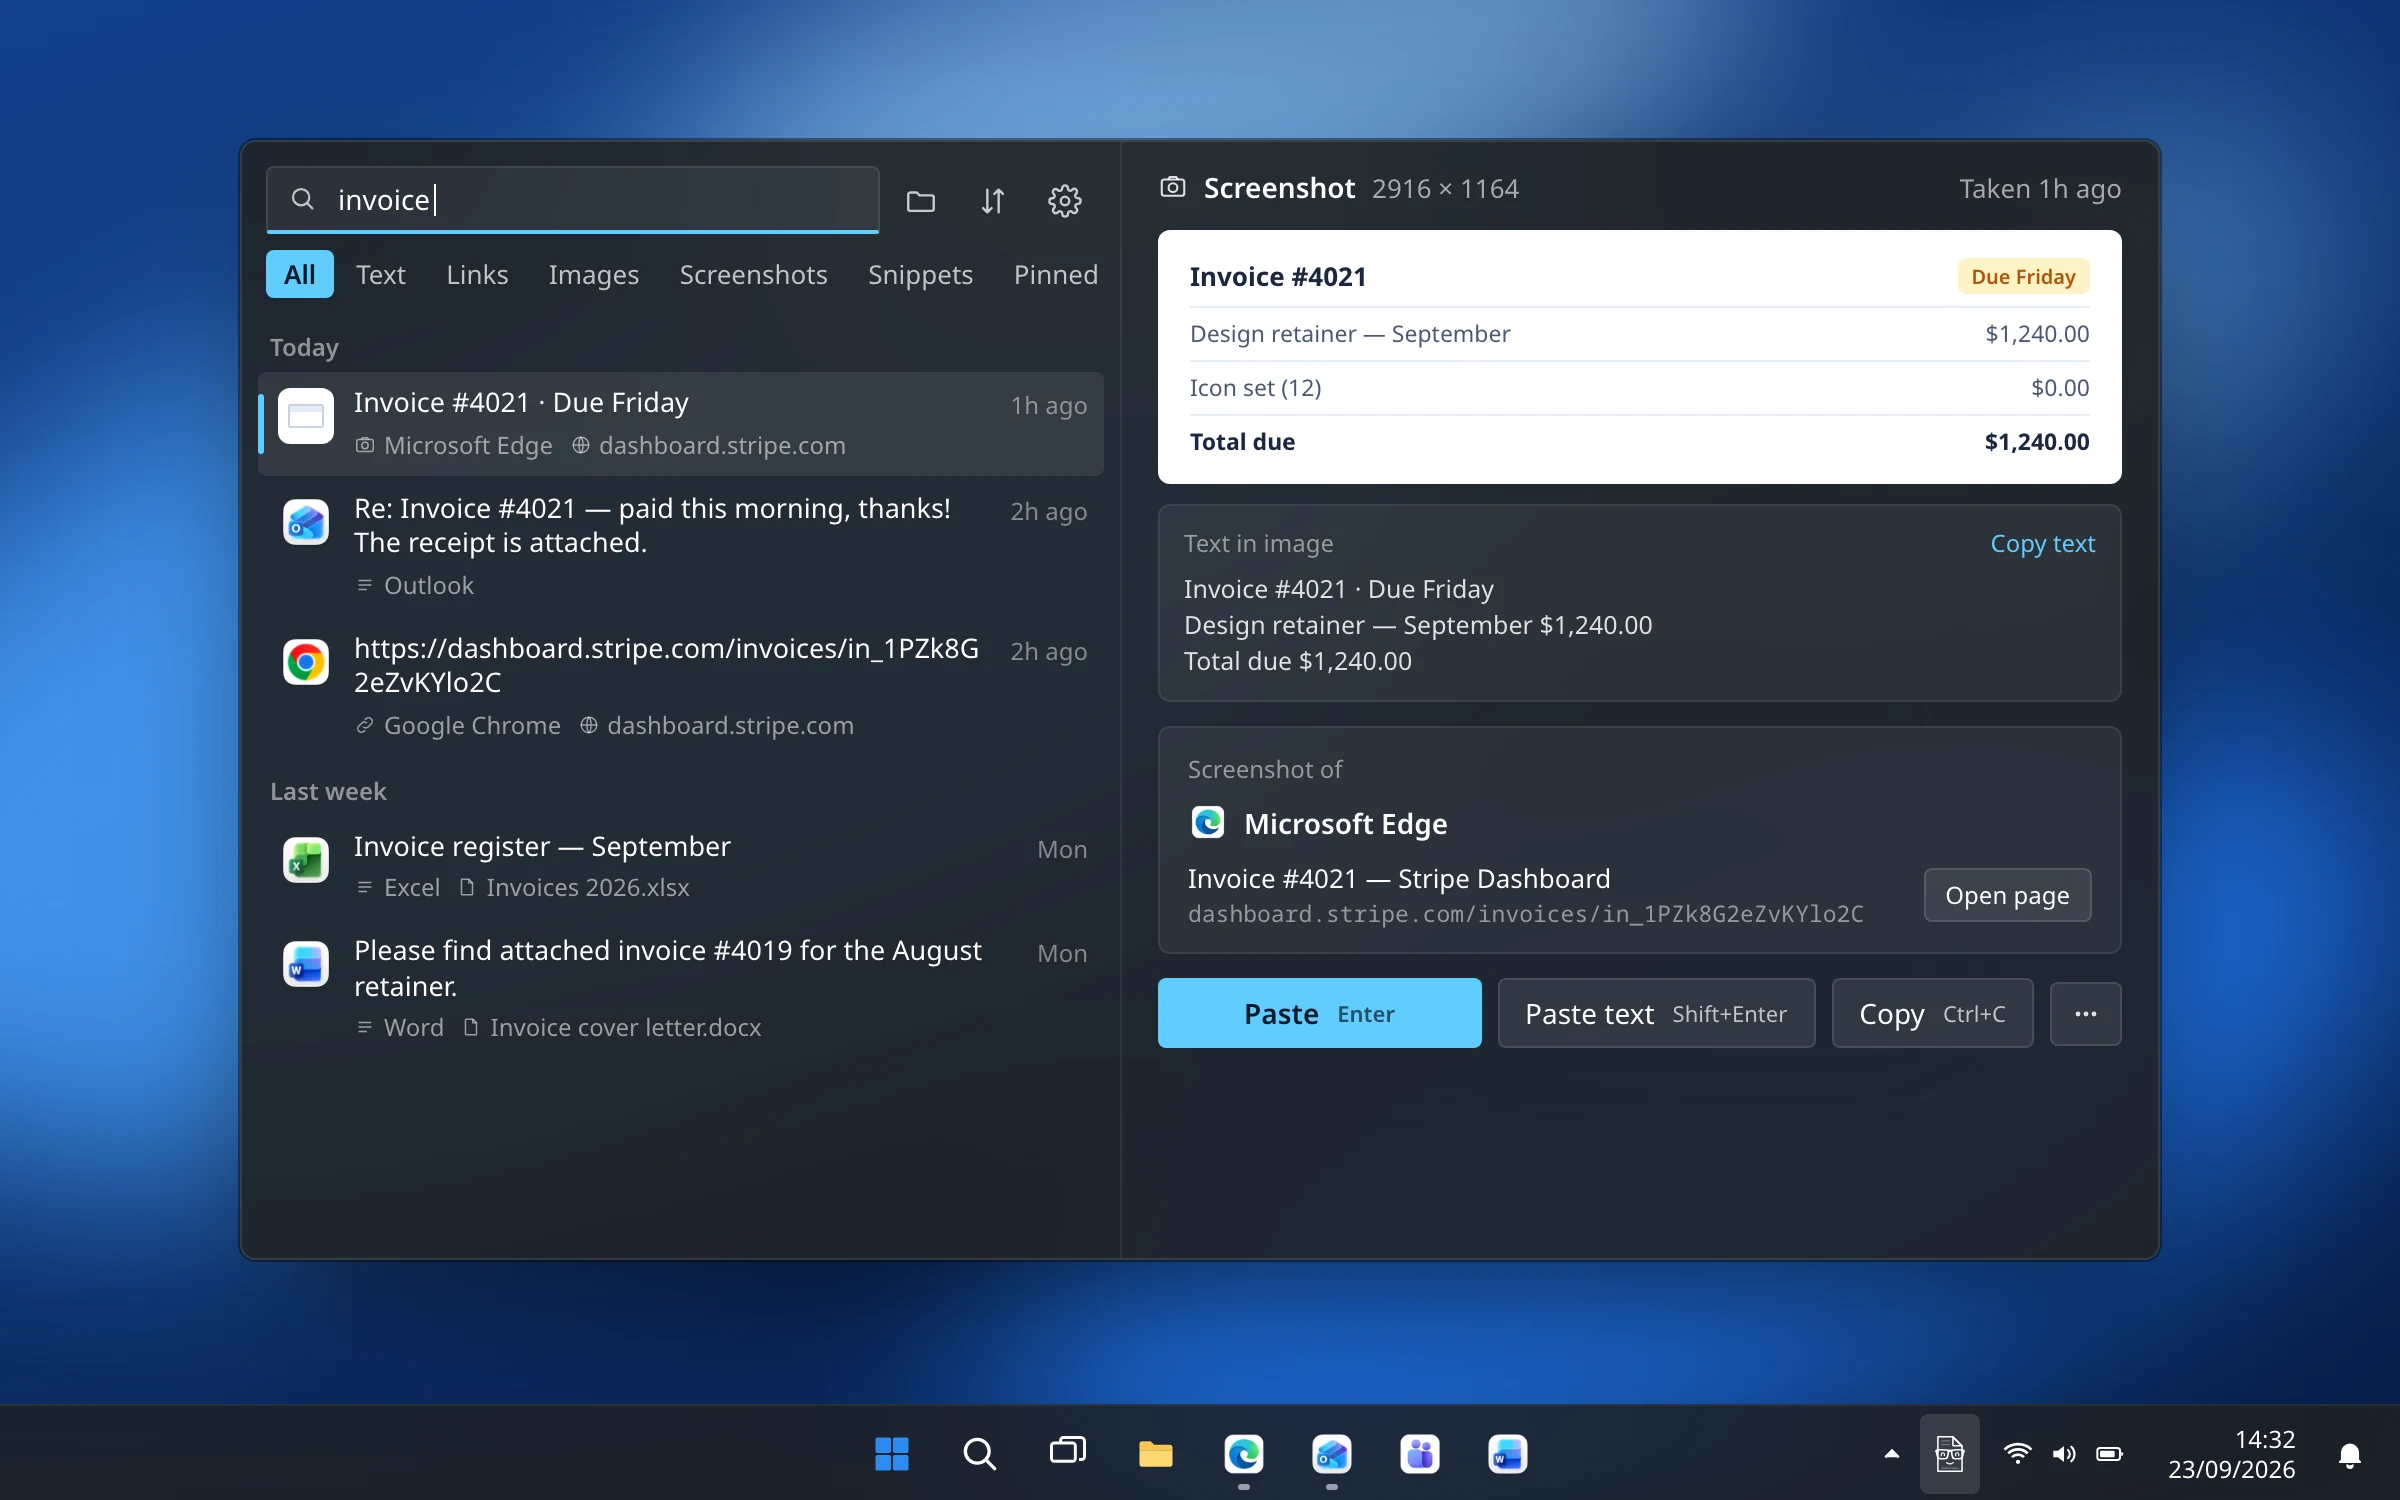Click the Due Friday badge in preview

coord(2023,277)
